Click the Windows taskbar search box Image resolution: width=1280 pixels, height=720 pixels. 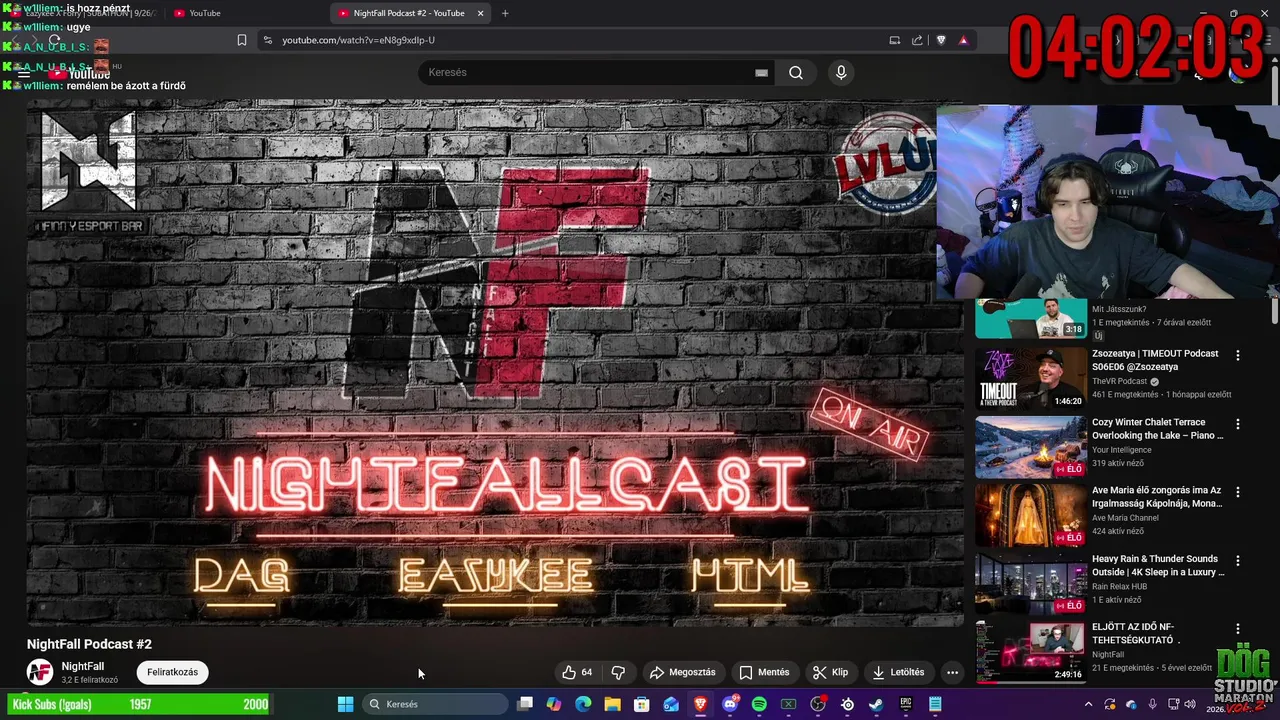(435, 704)
